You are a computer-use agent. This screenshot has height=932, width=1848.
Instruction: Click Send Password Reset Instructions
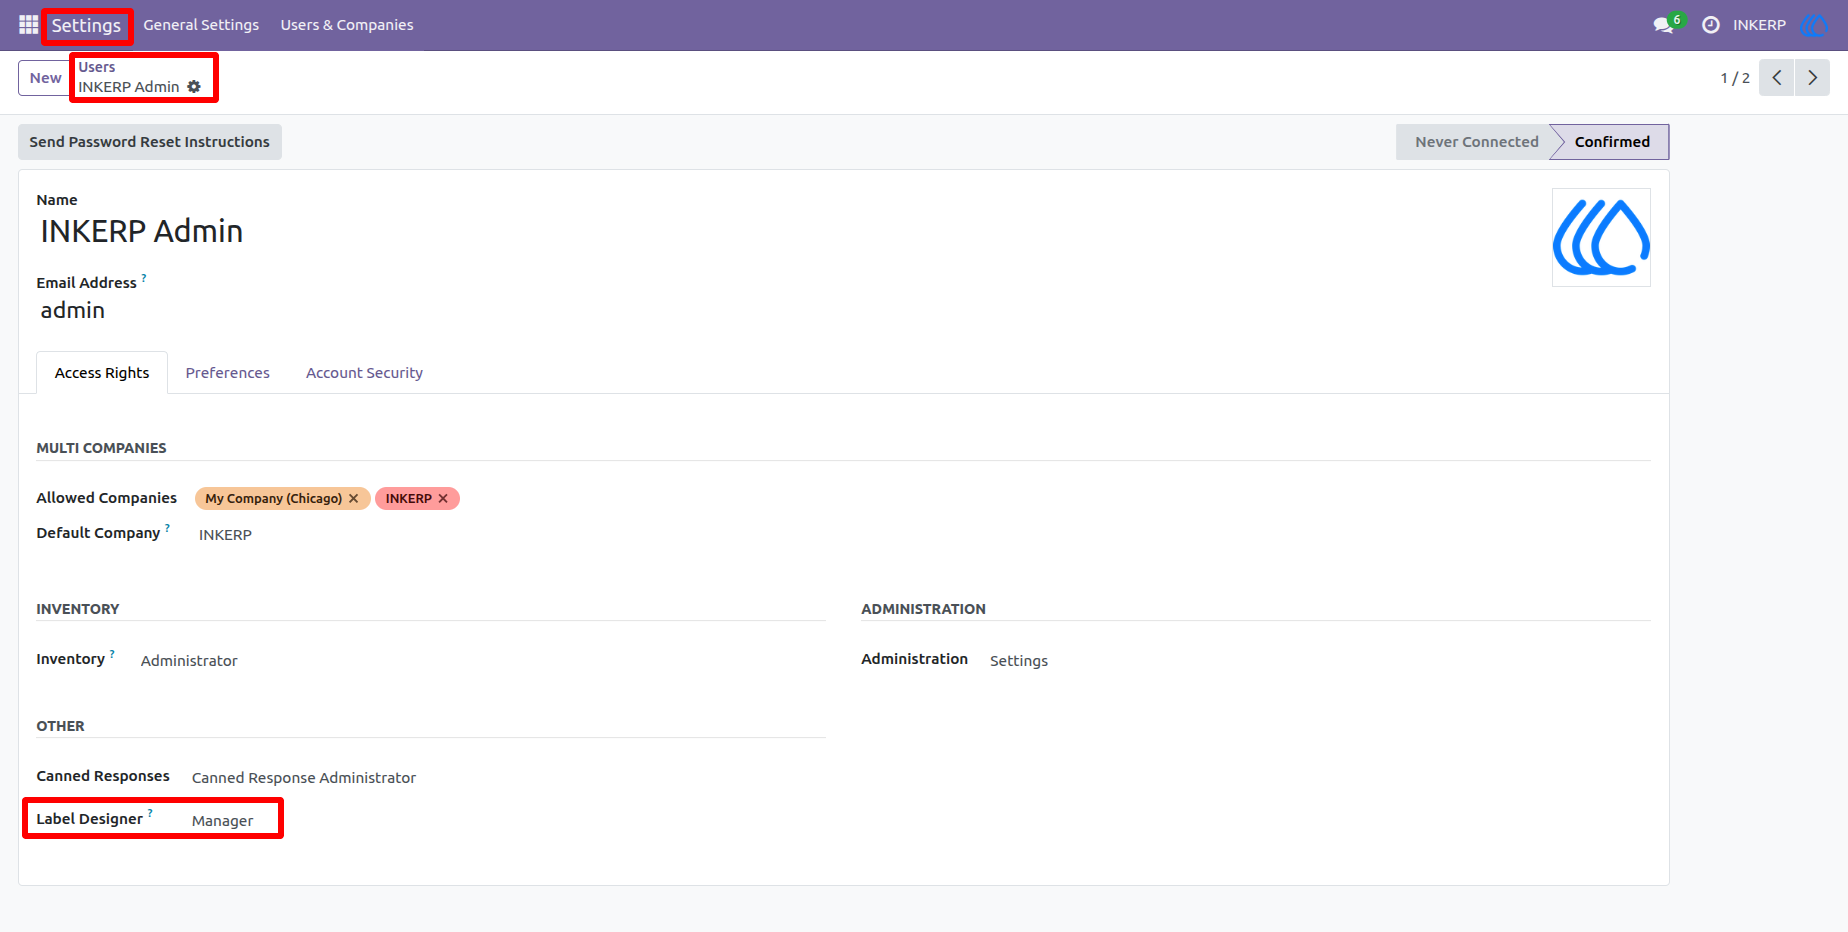(x=150, y=142)
